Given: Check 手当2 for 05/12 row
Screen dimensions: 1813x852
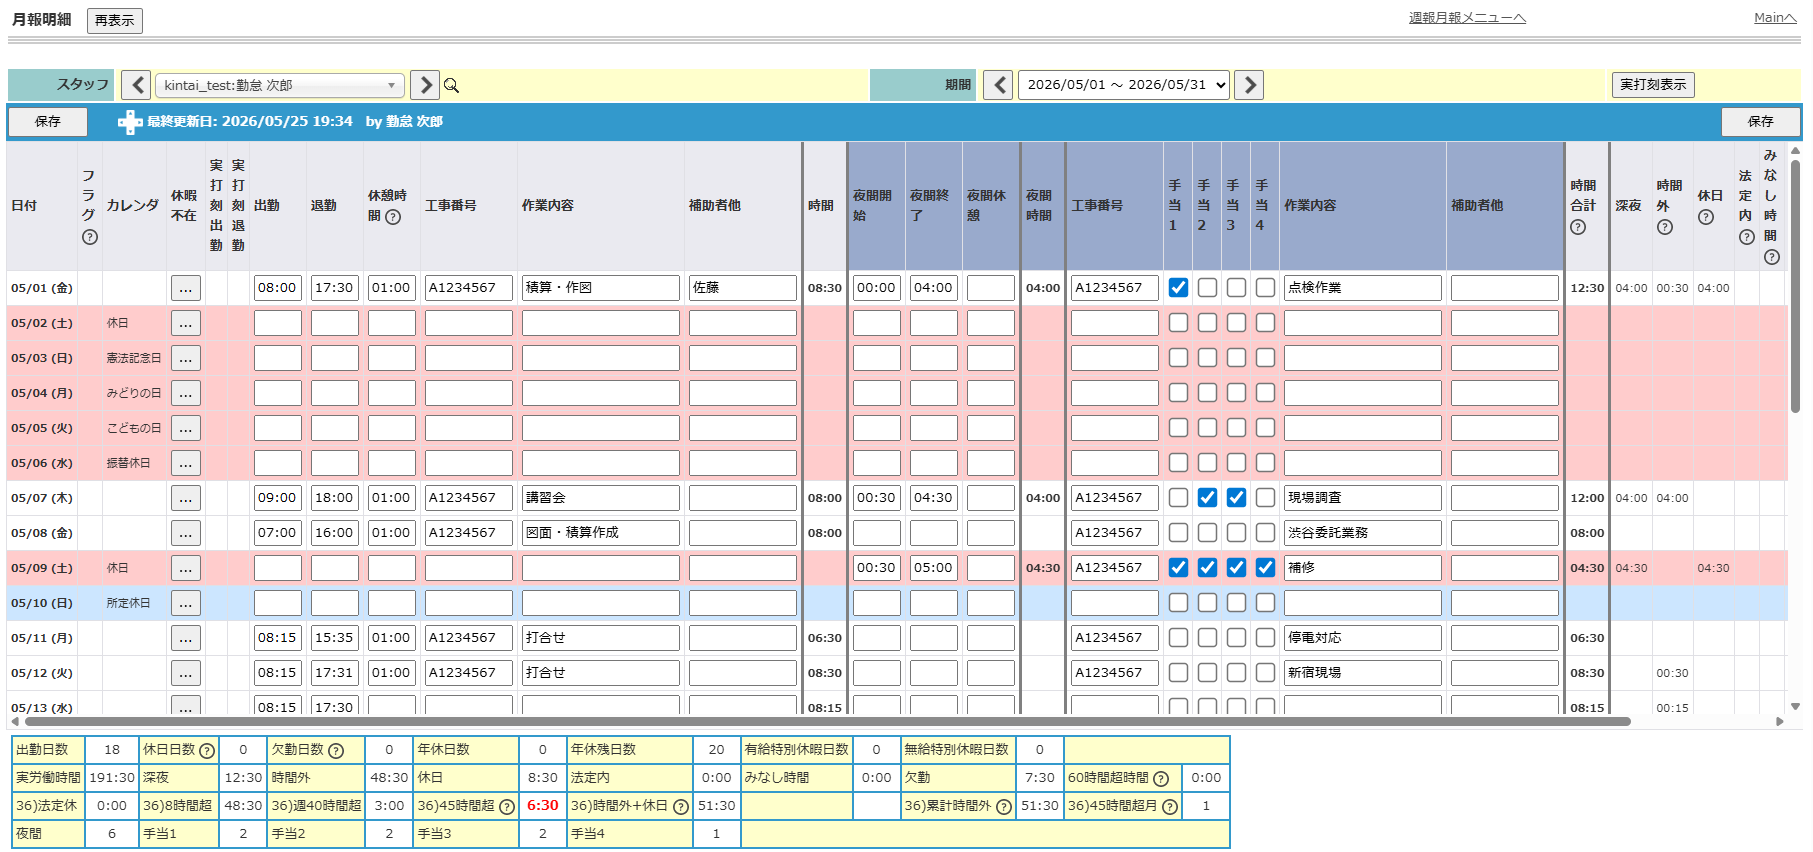Looking at the screenshot, I should (1208, 673).
